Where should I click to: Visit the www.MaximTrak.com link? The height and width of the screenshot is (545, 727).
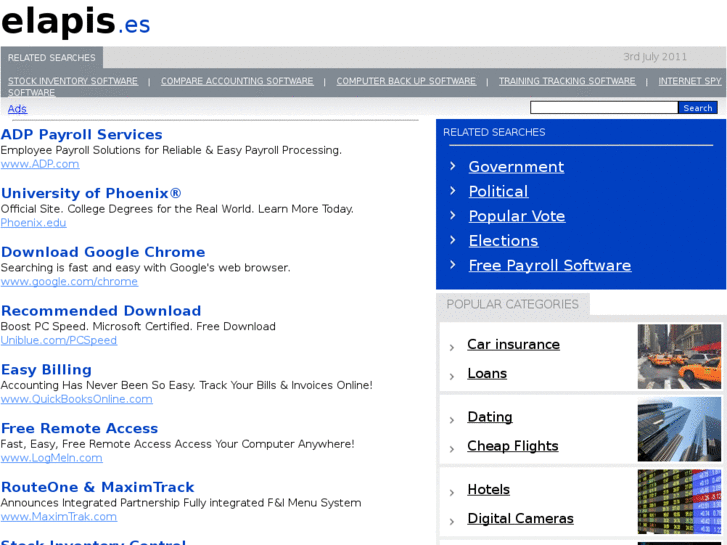coord(59,517)
